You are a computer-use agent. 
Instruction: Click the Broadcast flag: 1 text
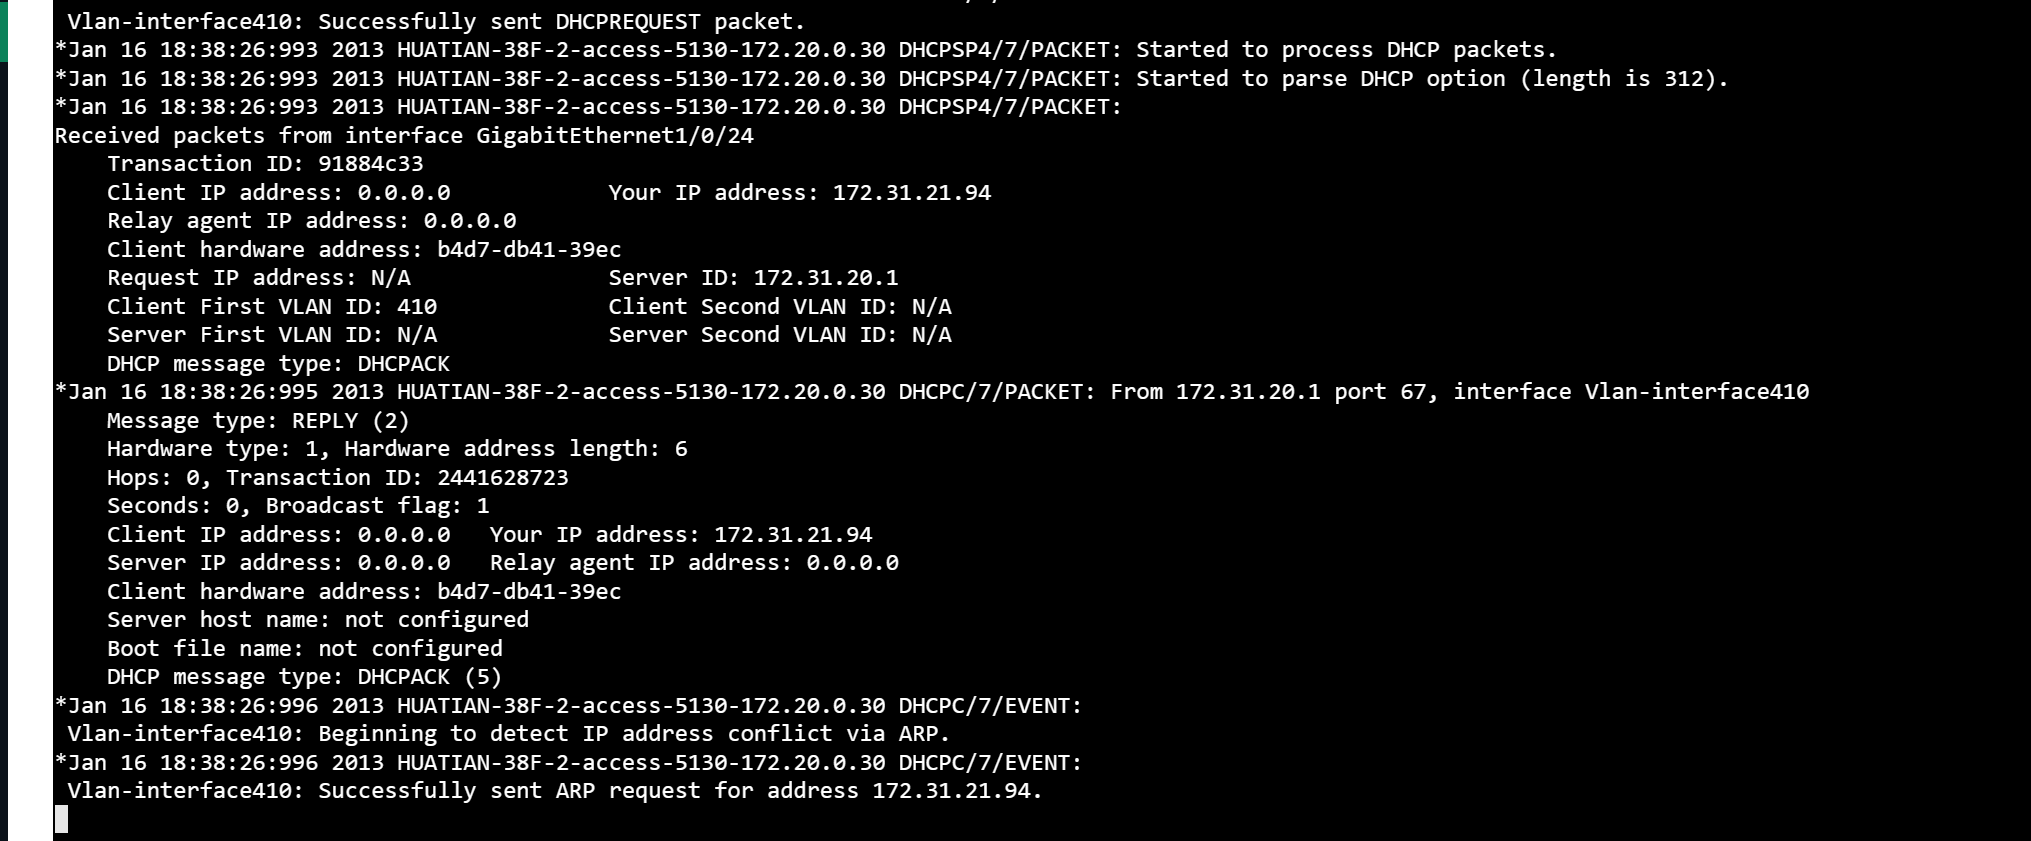(377, 506)
